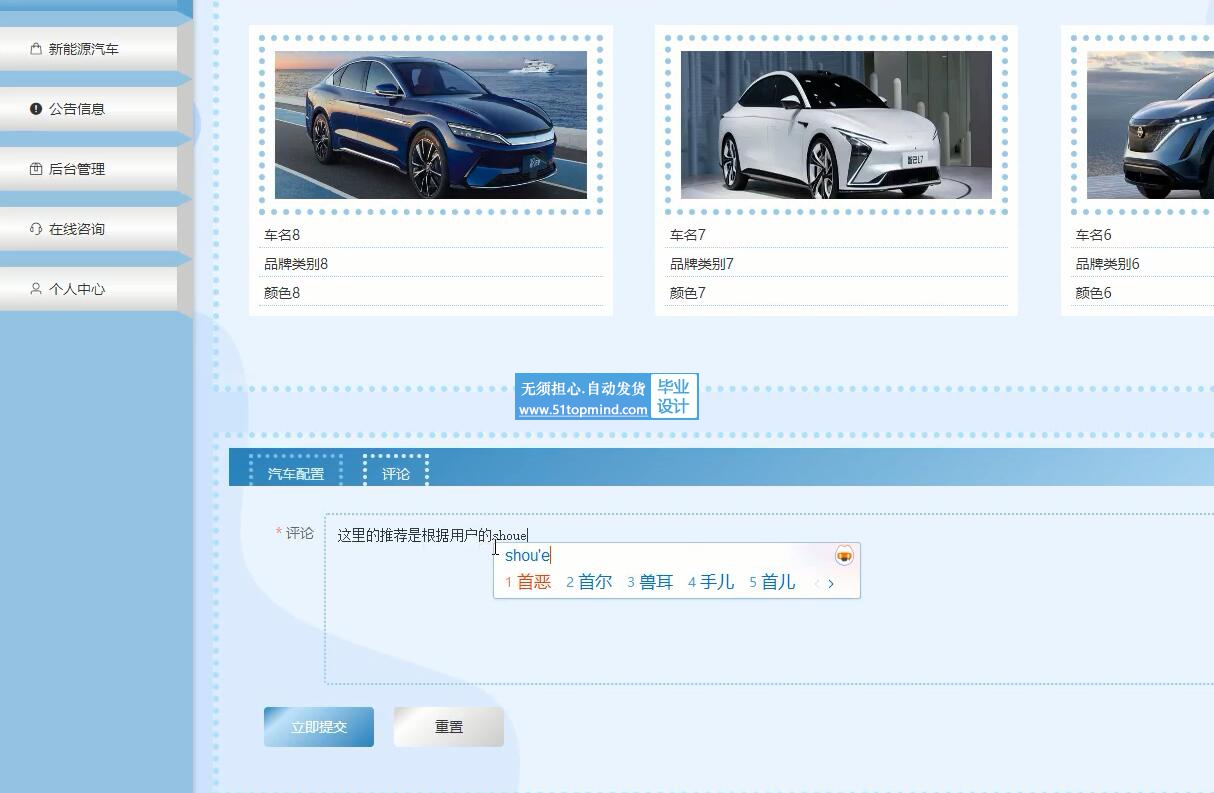
Task: Click the 品牌类别7 label
Action: (702, 264)
